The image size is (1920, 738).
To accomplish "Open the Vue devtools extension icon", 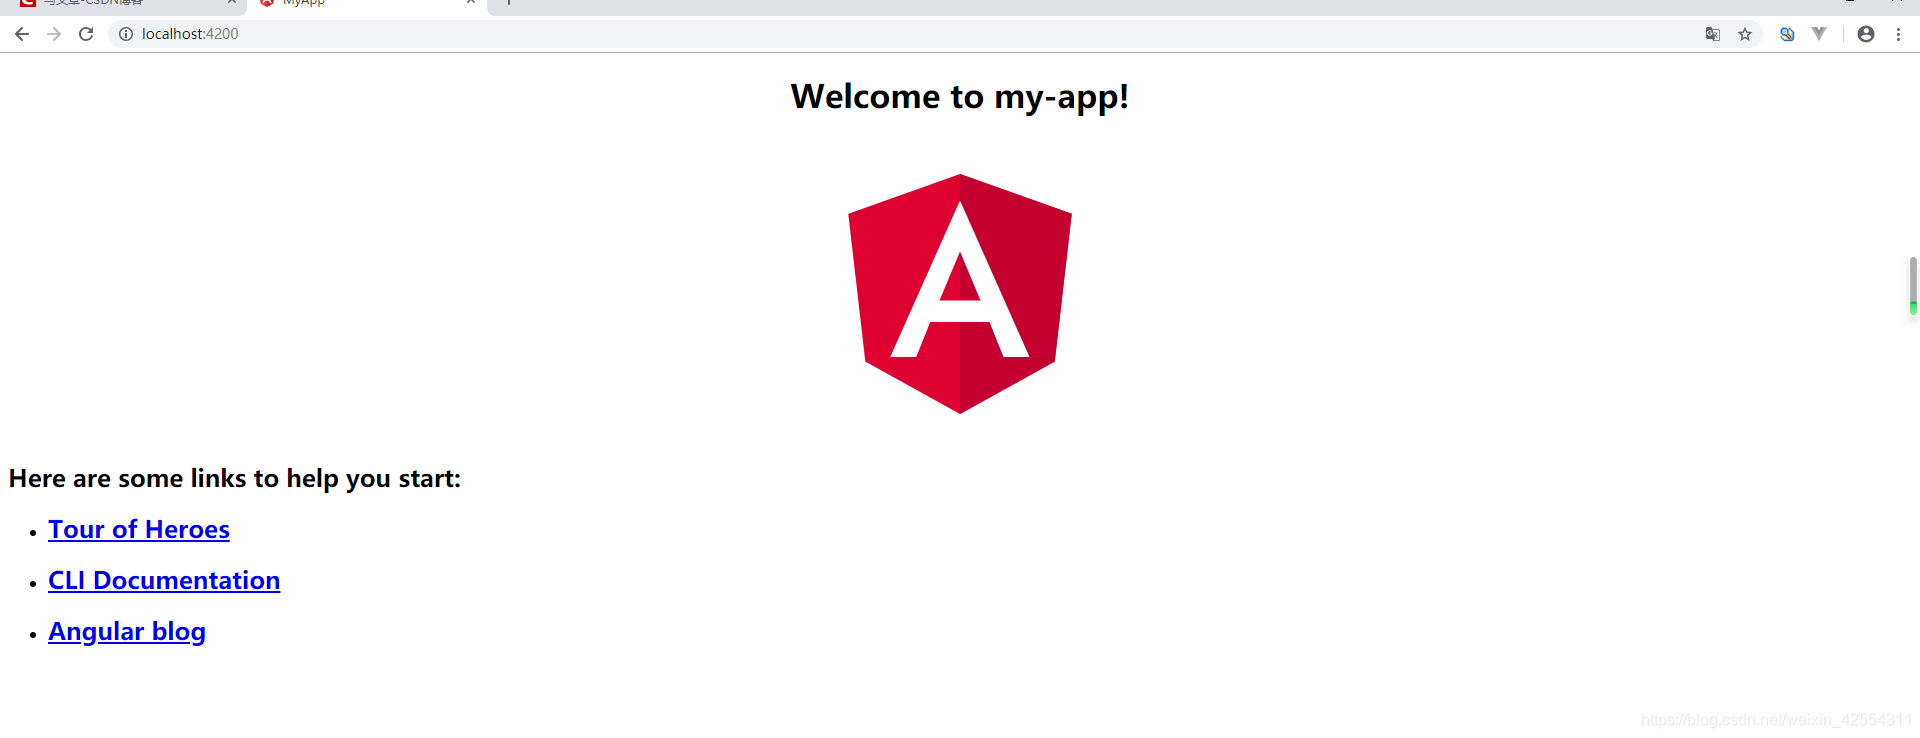I will [x=1819, y=34].
